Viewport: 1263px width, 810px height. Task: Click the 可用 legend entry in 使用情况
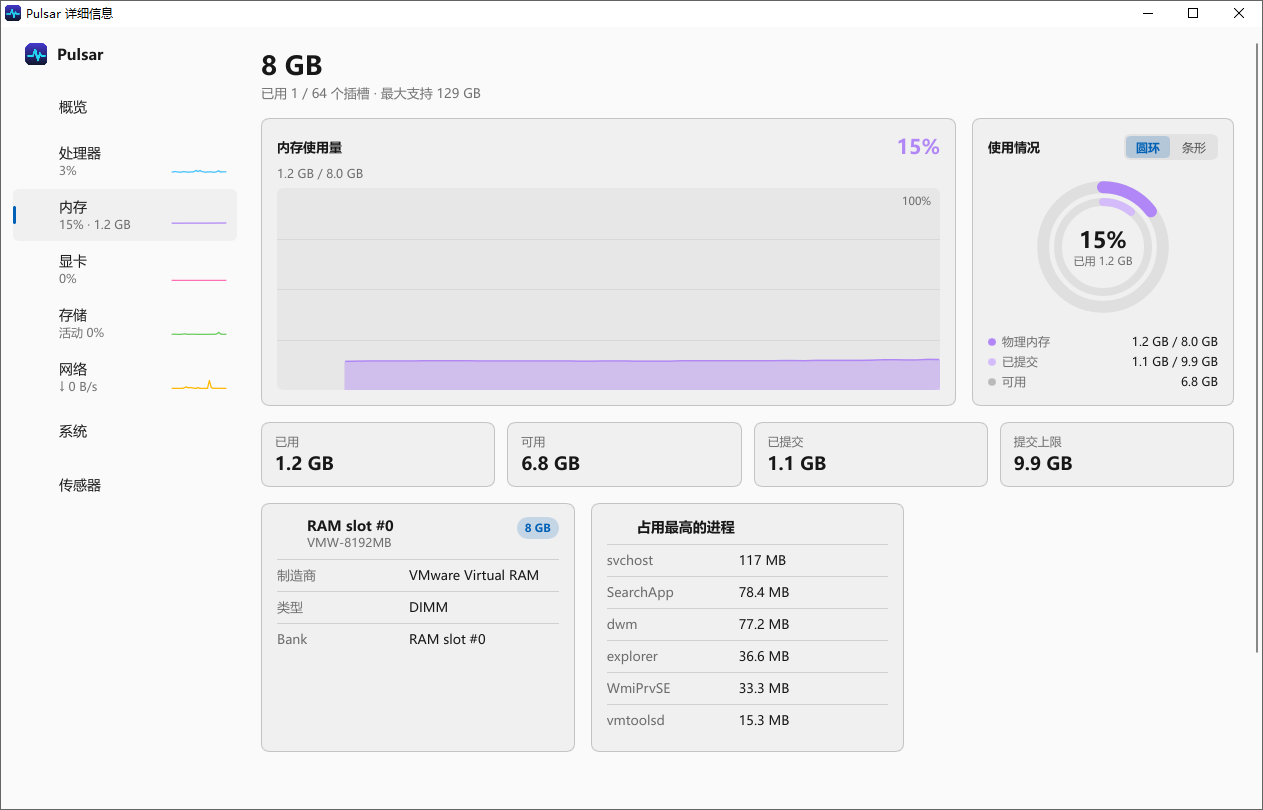[1103, 382]
